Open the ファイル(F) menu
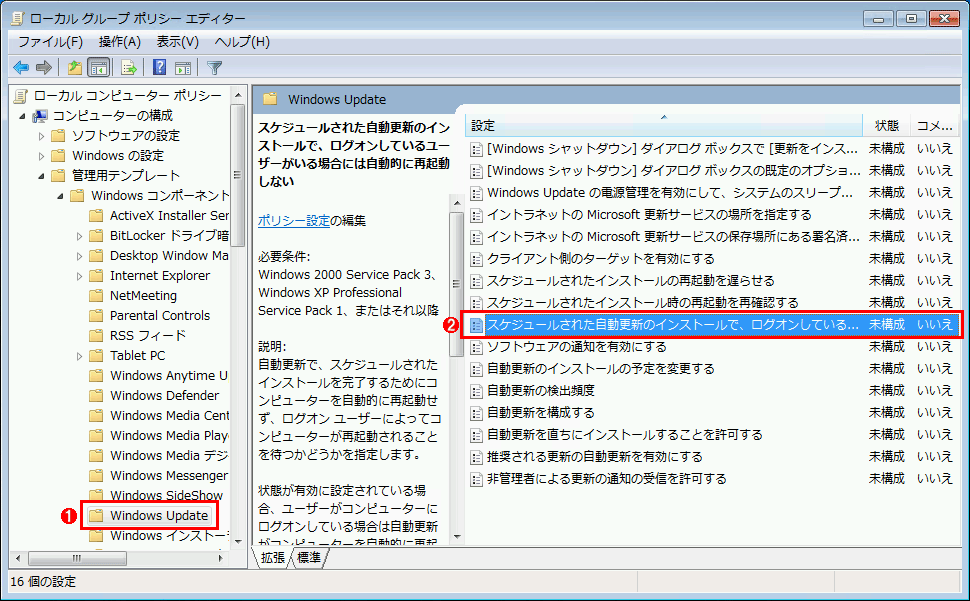The height and width of the screenshot is (601, 970). [x=50, y=42]
